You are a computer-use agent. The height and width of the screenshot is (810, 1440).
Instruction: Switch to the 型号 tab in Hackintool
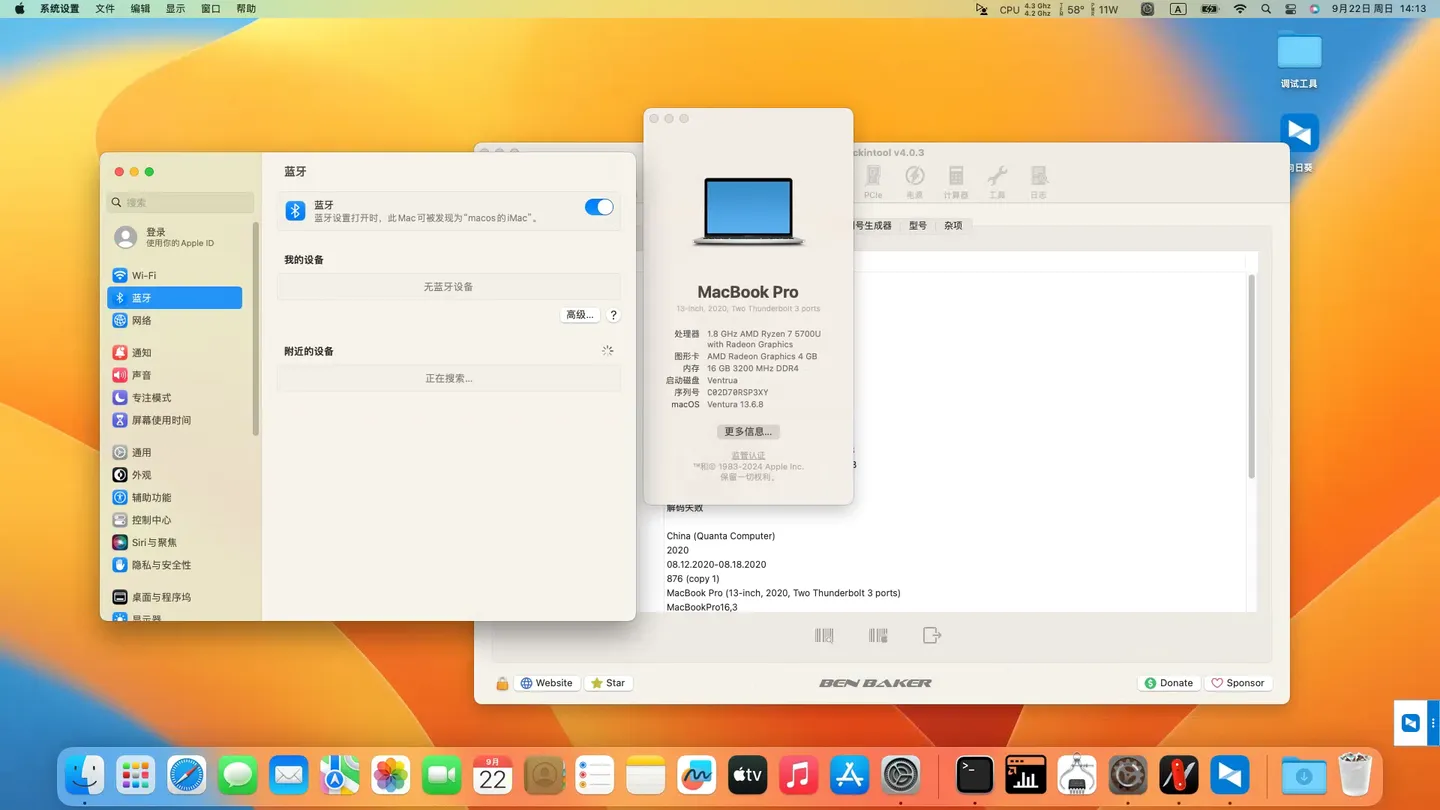918,225
